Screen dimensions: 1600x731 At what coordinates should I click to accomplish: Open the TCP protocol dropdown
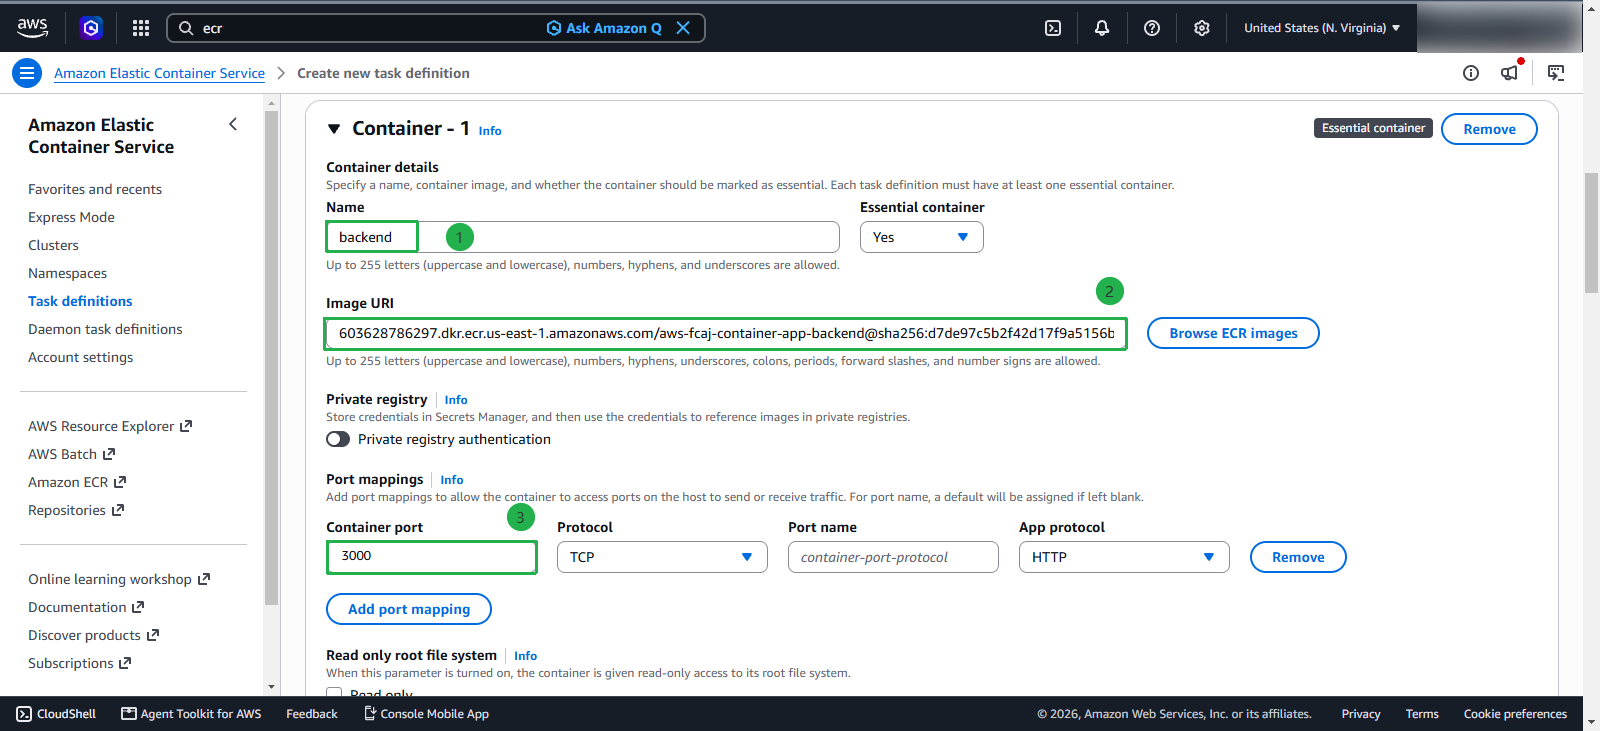pyautogui.click(x=662, y=557)
